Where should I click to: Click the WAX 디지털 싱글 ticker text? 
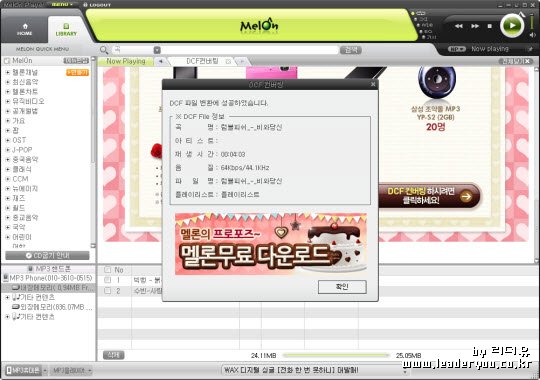[x=291, y=370]
